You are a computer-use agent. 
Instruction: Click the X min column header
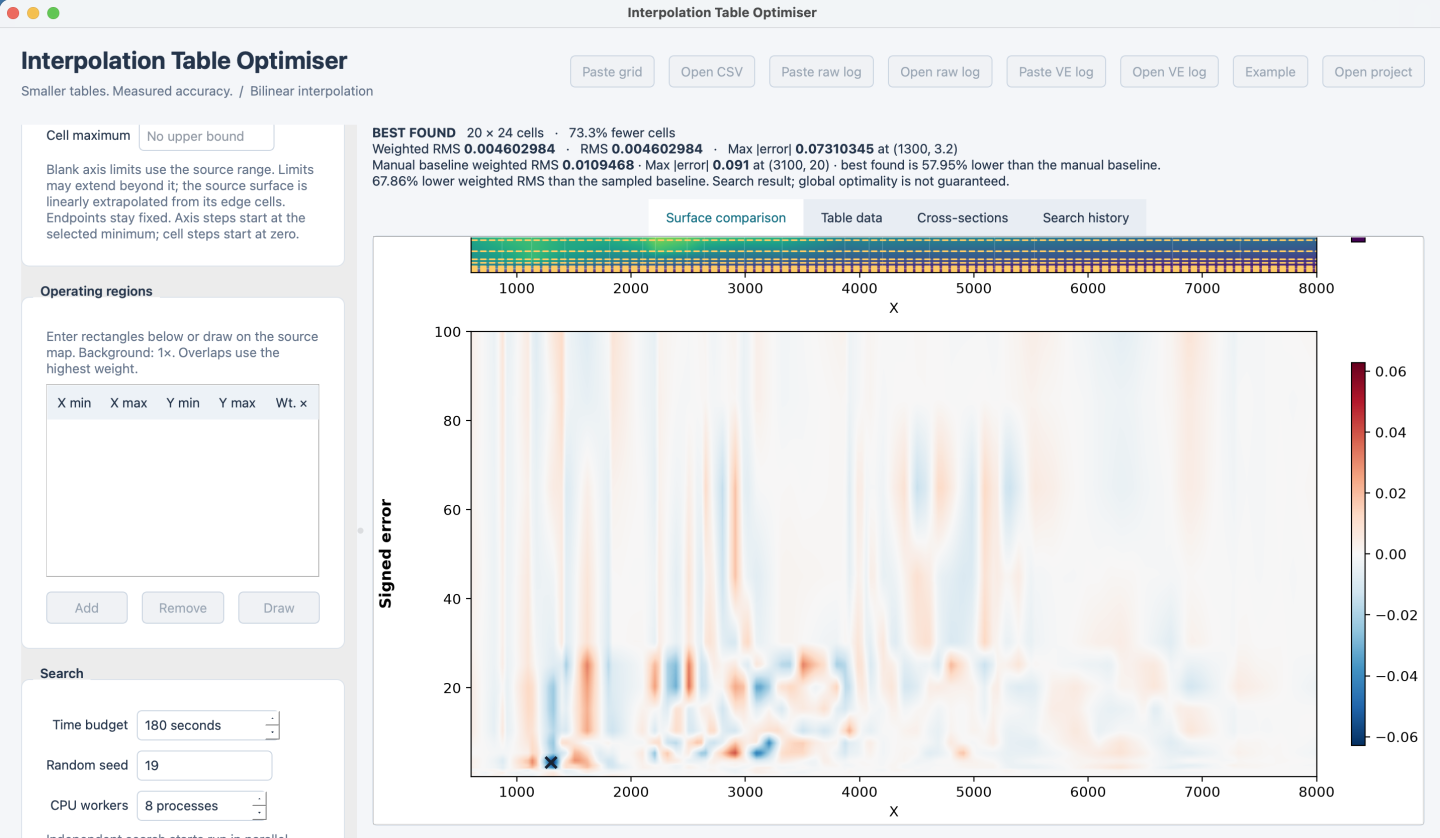point(74,403)
